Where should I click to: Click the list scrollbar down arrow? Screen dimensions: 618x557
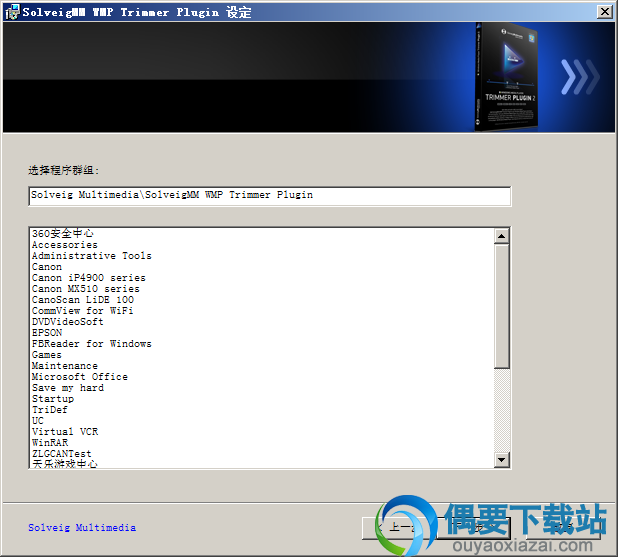(x=501, y=460)
